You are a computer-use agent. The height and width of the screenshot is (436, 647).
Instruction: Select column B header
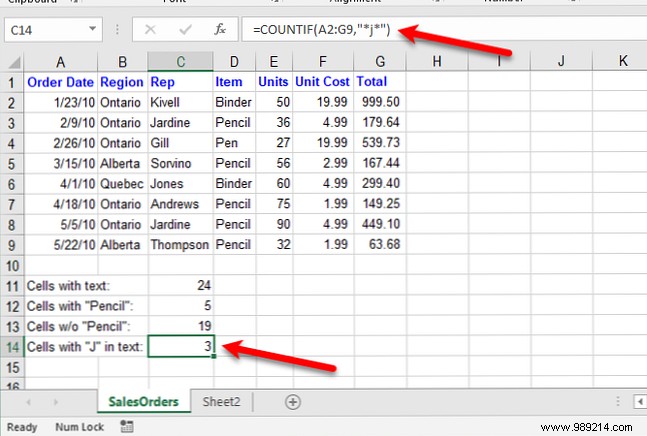click(x=123, y=62)
